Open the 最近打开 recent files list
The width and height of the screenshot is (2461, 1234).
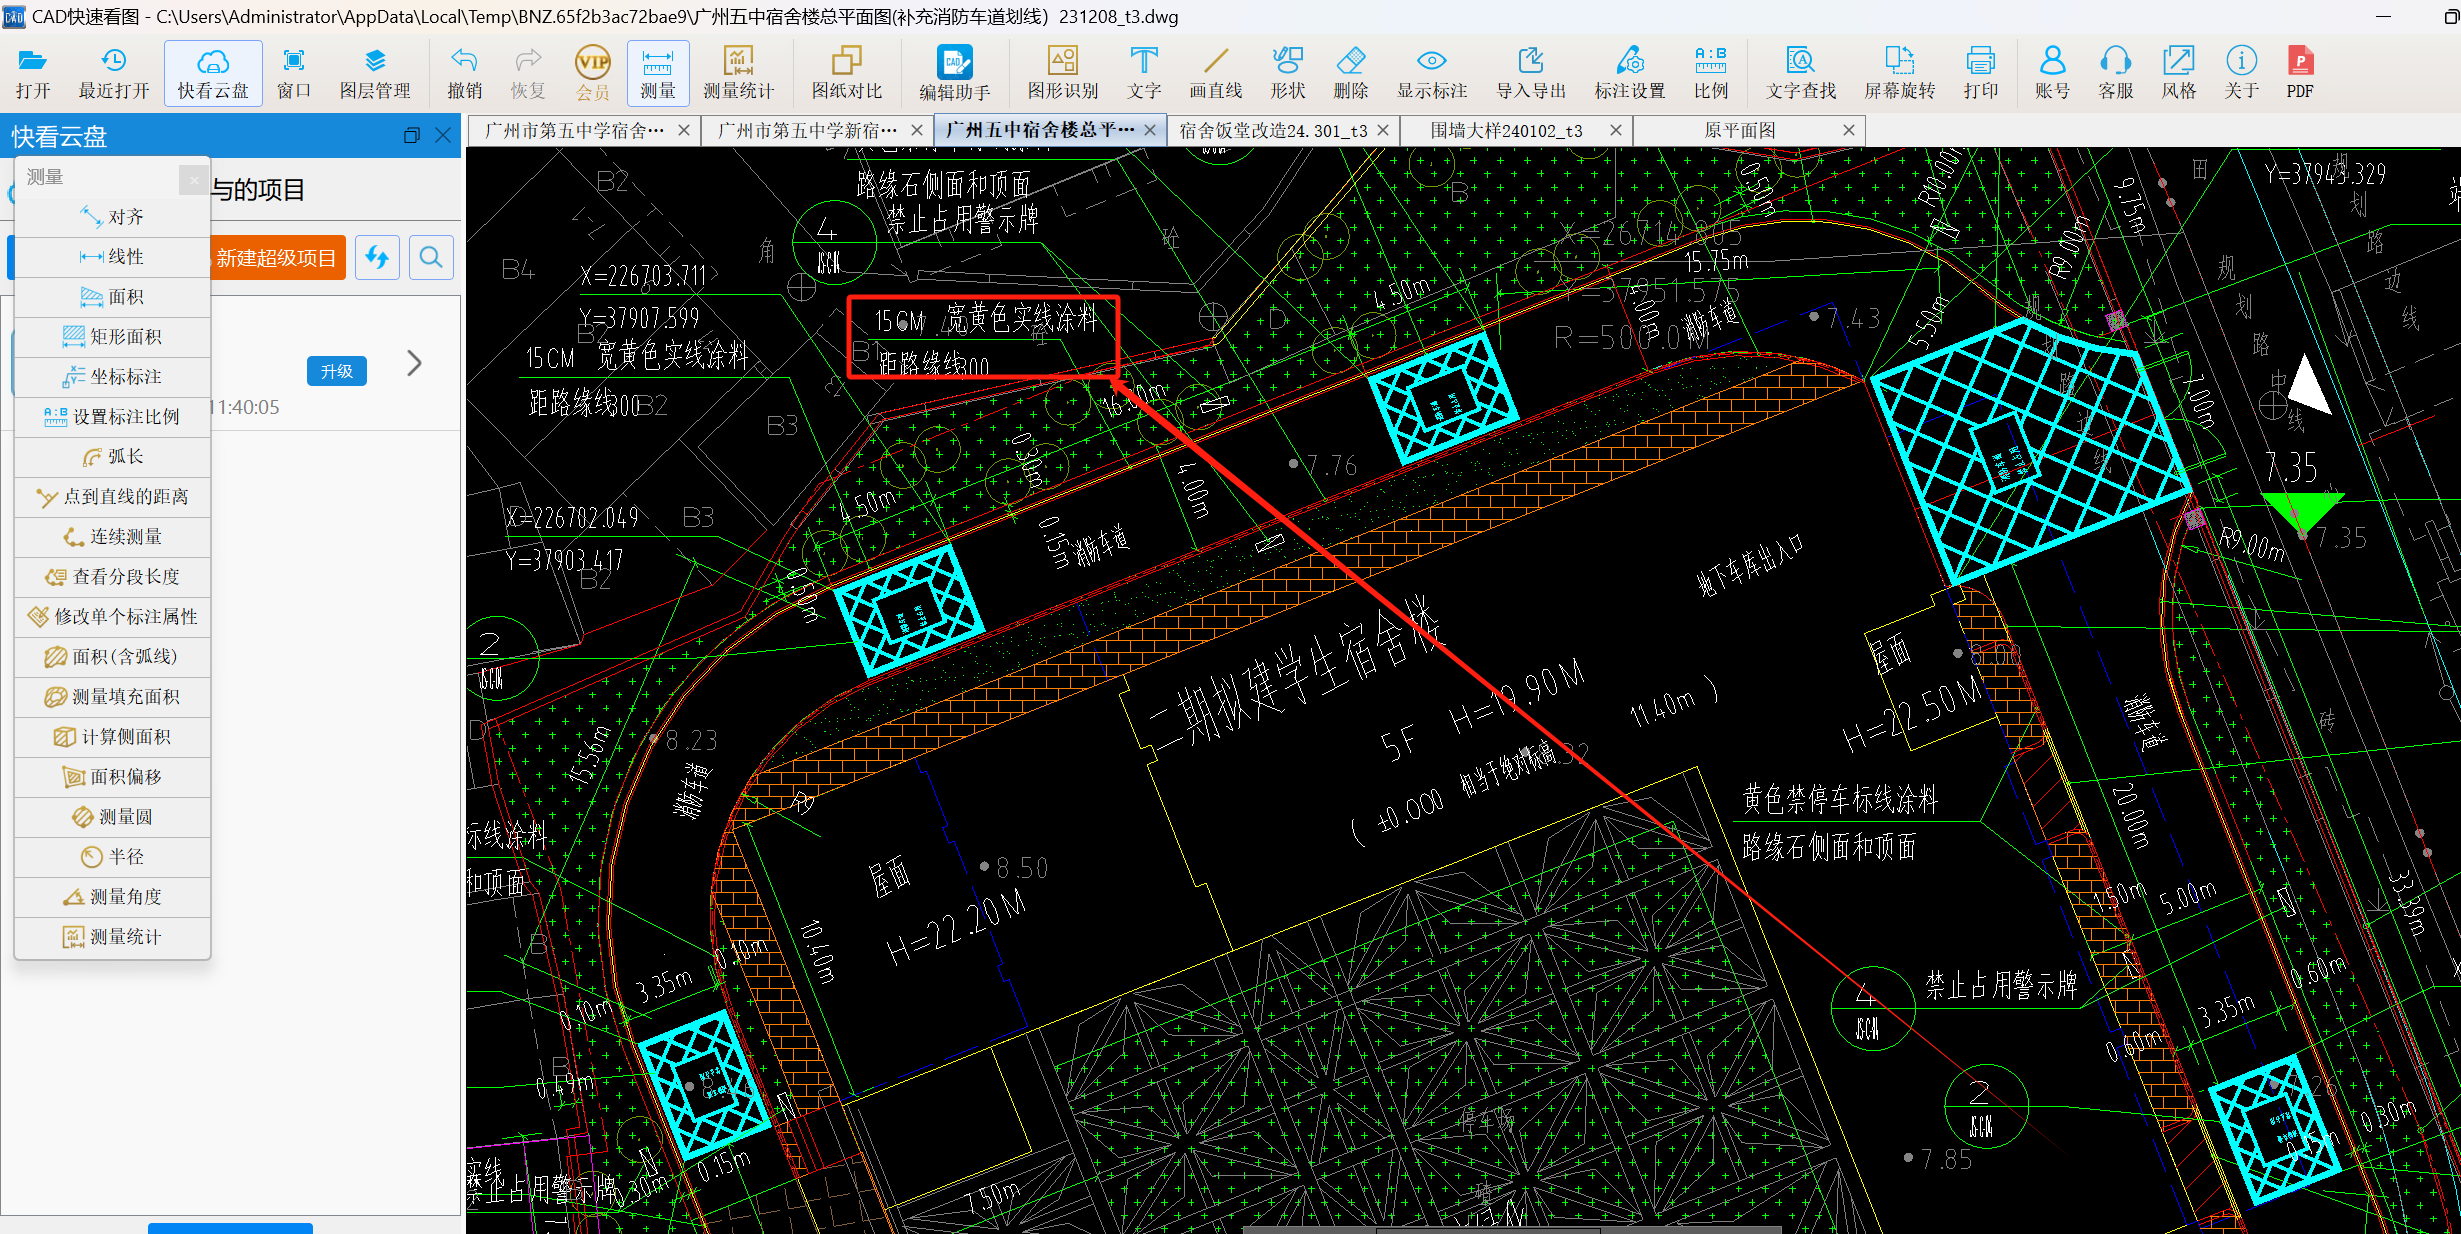pyautogui.click(x=114, y=73)
